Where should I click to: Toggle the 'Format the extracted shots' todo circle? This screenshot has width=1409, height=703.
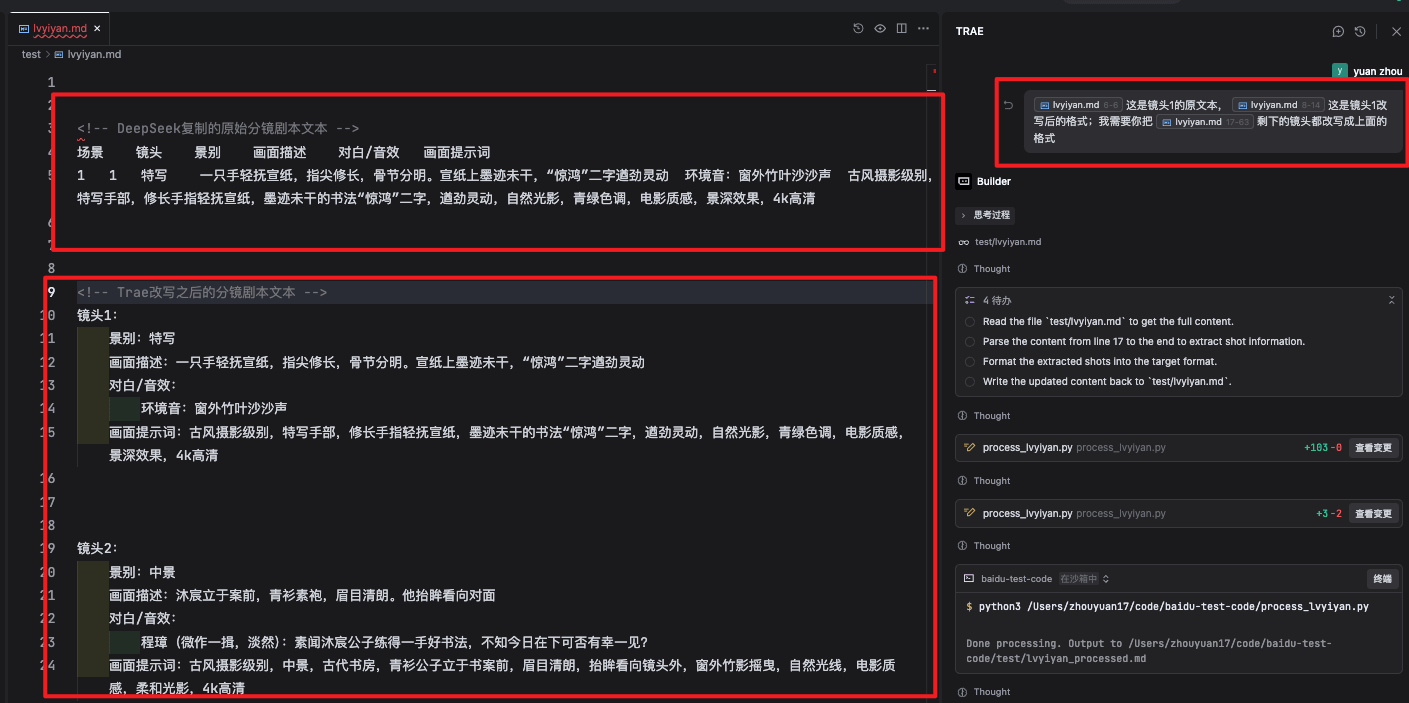970,362
